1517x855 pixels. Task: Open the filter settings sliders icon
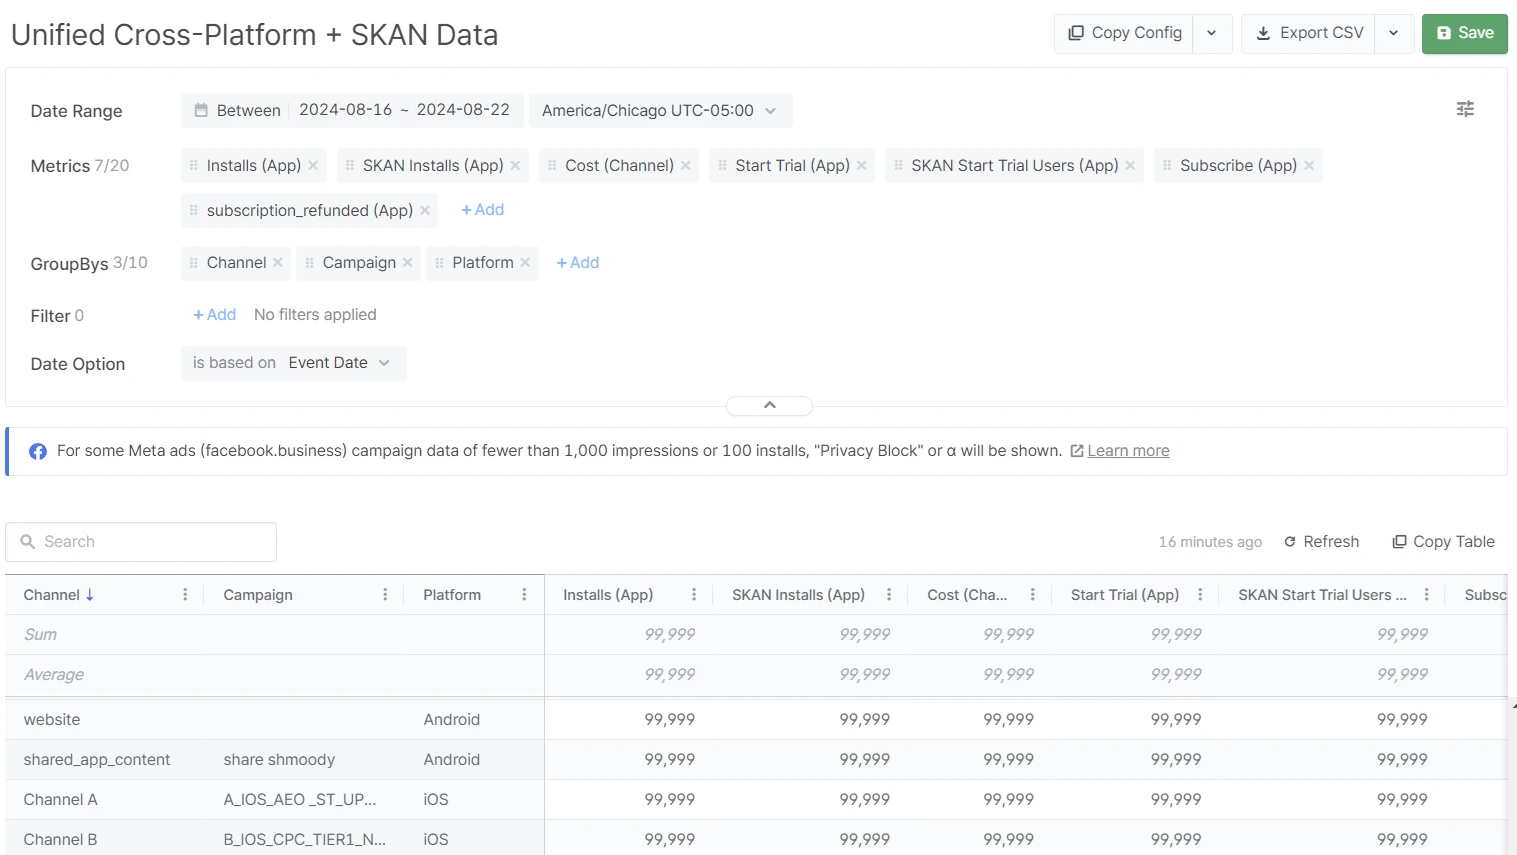tap(1465, 109)
